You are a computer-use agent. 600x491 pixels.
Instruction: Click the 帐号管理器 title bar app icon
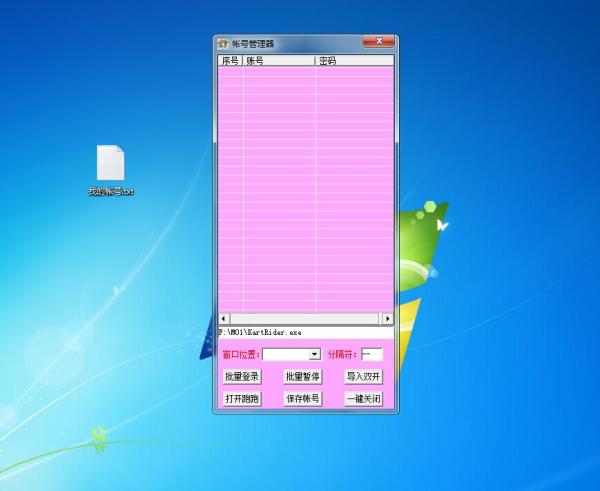click(x=223, y=44)
